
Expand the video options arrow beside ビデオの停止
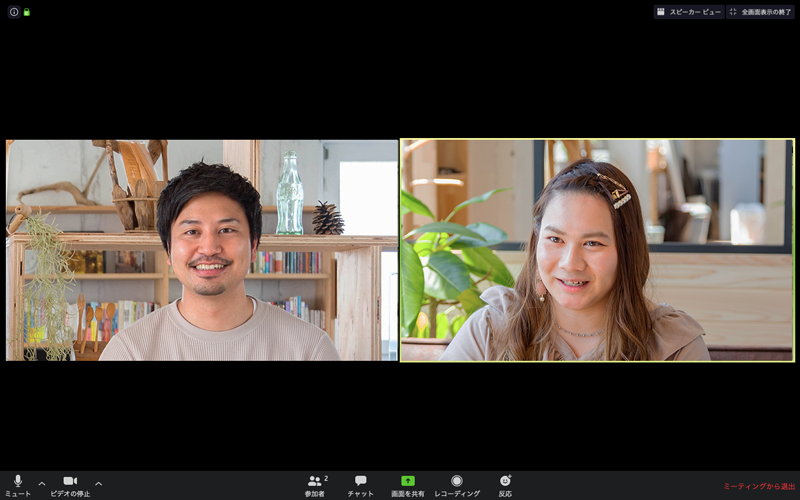(98, 483)
